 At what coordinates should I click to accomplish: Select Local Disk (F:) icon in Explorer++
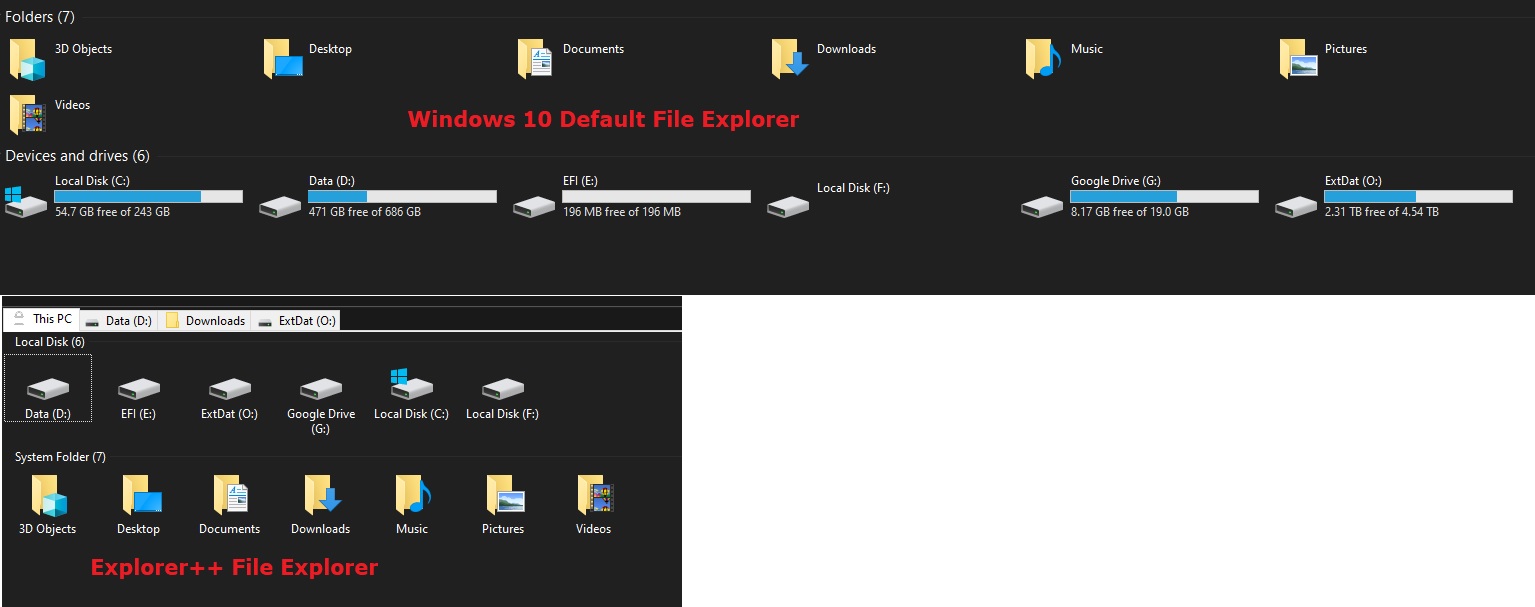point(503,389)
